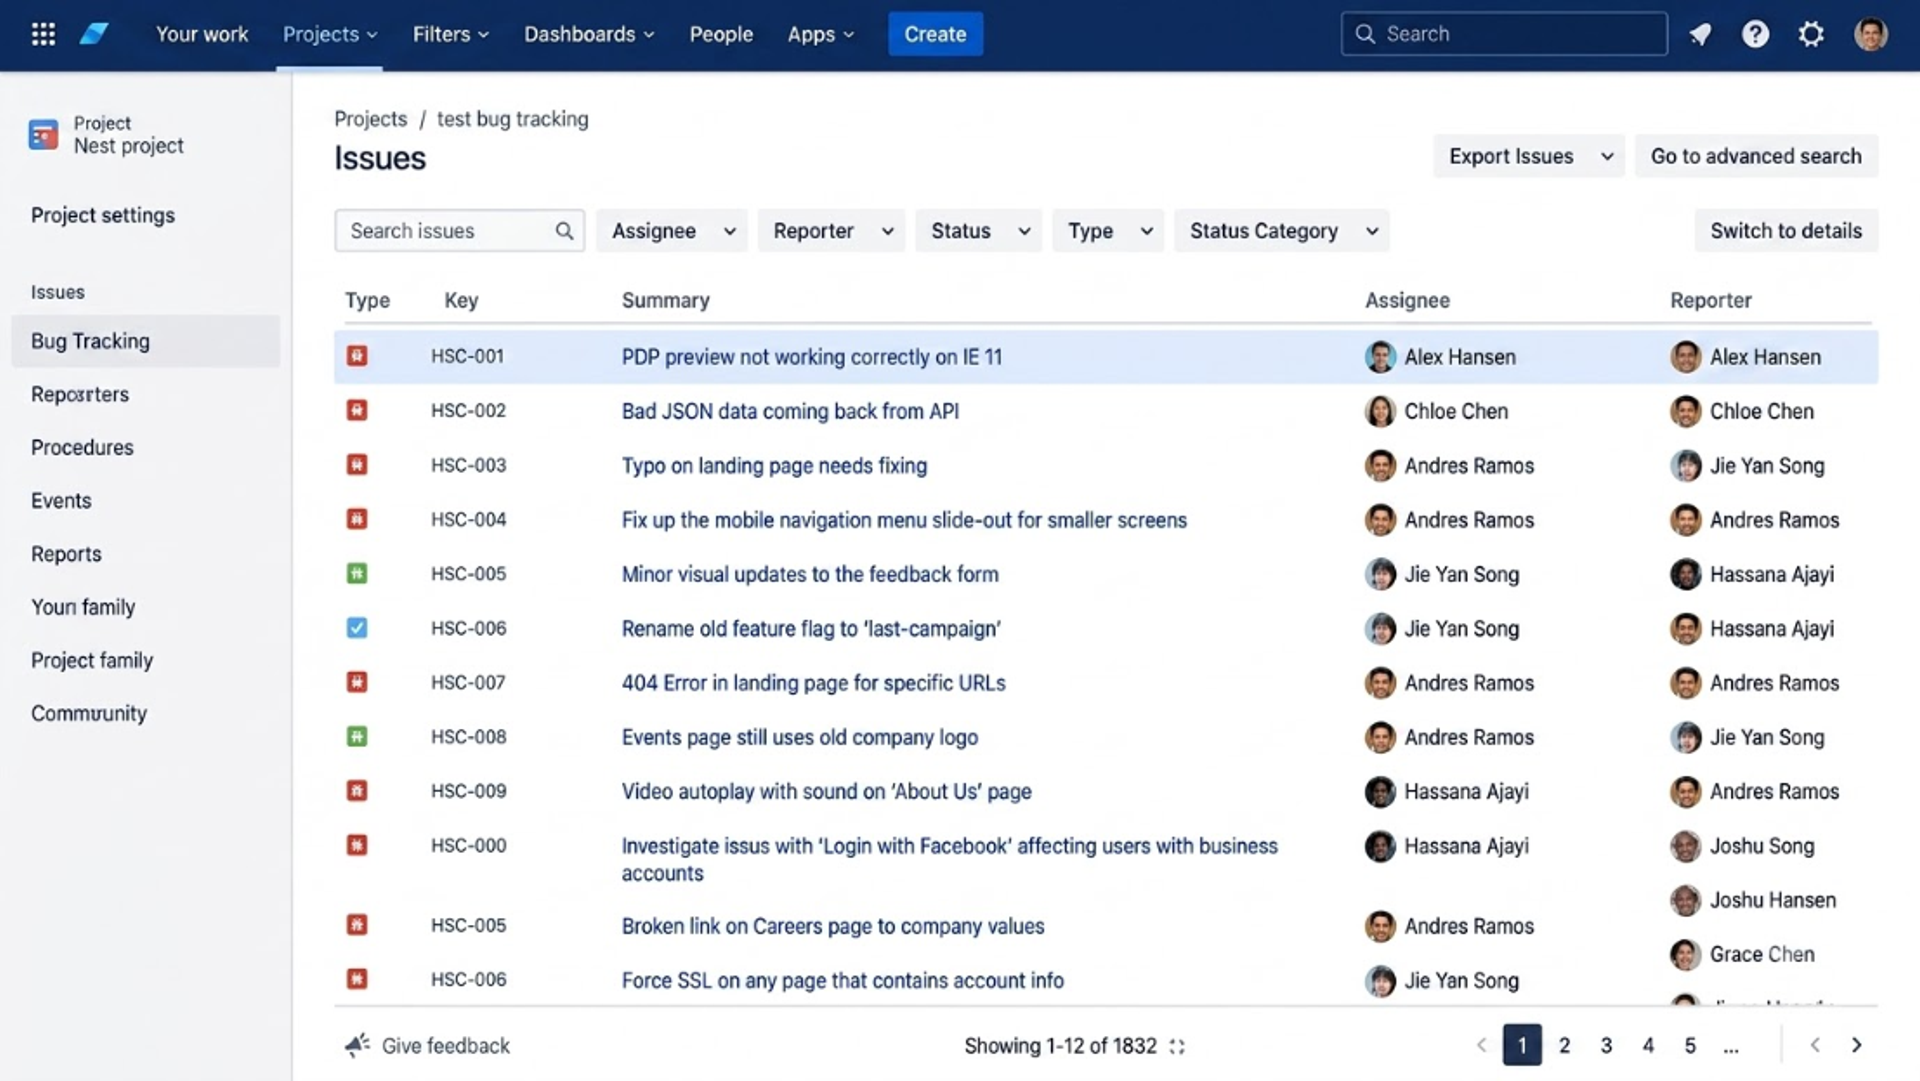The height and width of the screenshot is (1081, 1920).
Task: Click Chloe Chen assignee avatar on HSC-002
Action: click(1380, 411)
